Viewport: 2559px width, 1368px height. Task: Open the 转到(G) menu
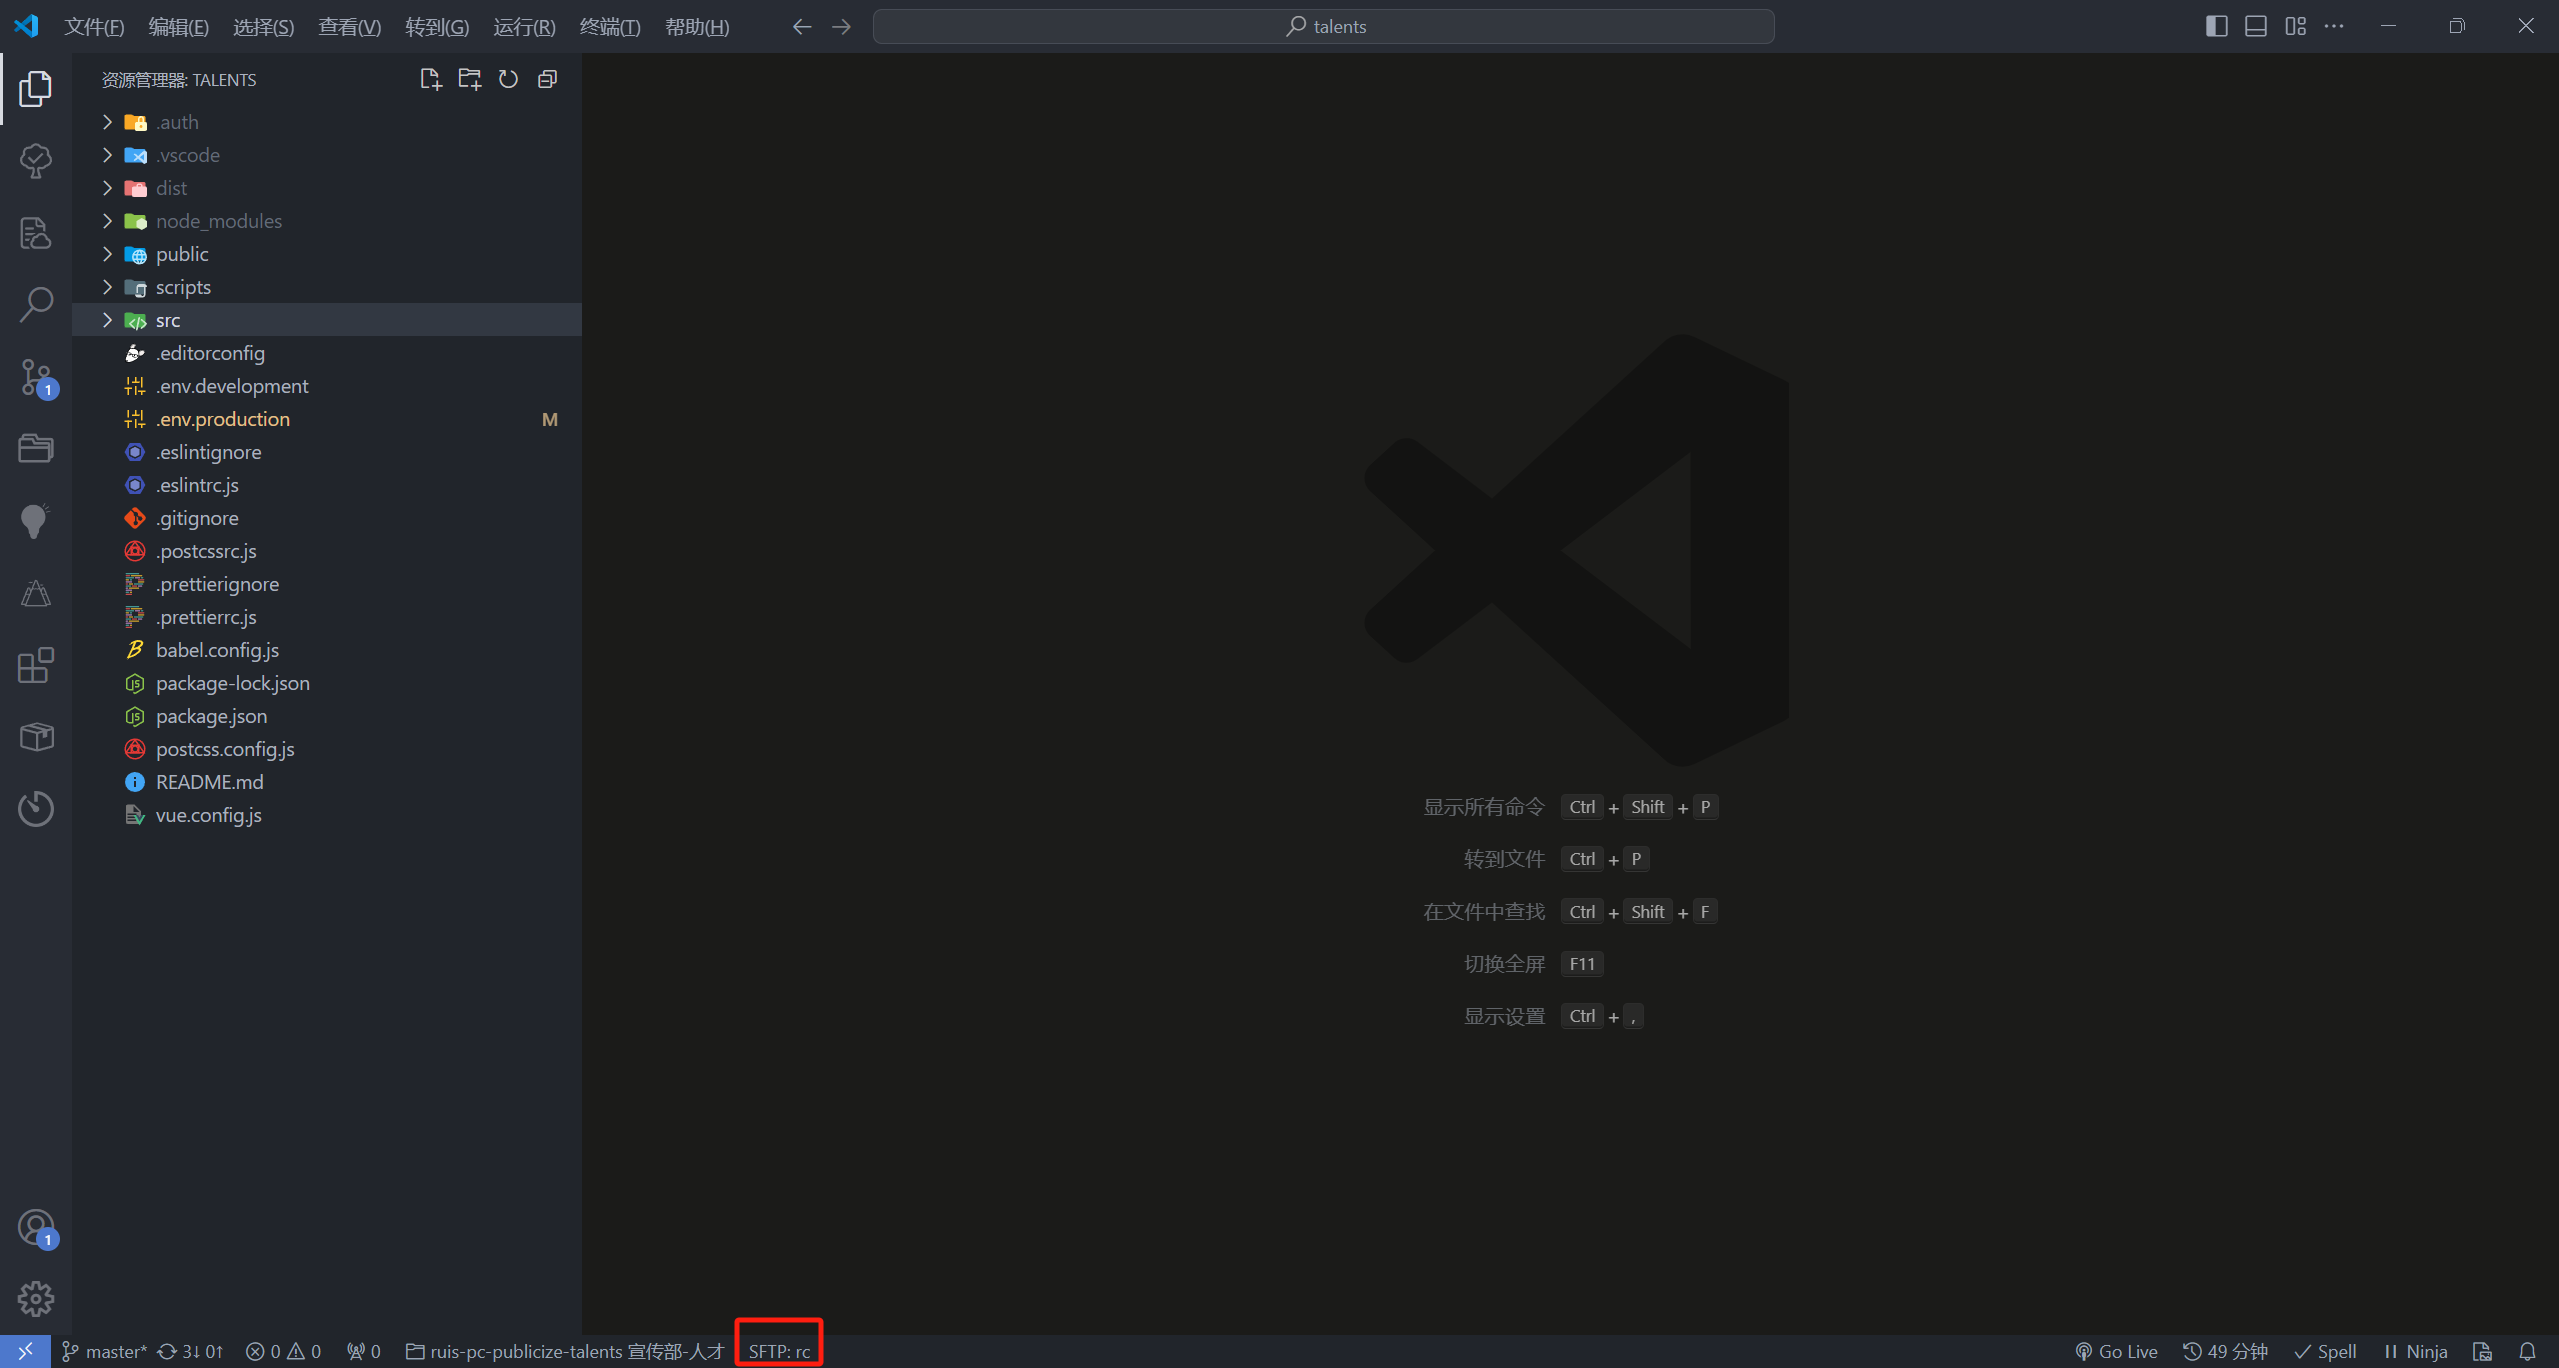pyautogui.click(x=437, y=27)
